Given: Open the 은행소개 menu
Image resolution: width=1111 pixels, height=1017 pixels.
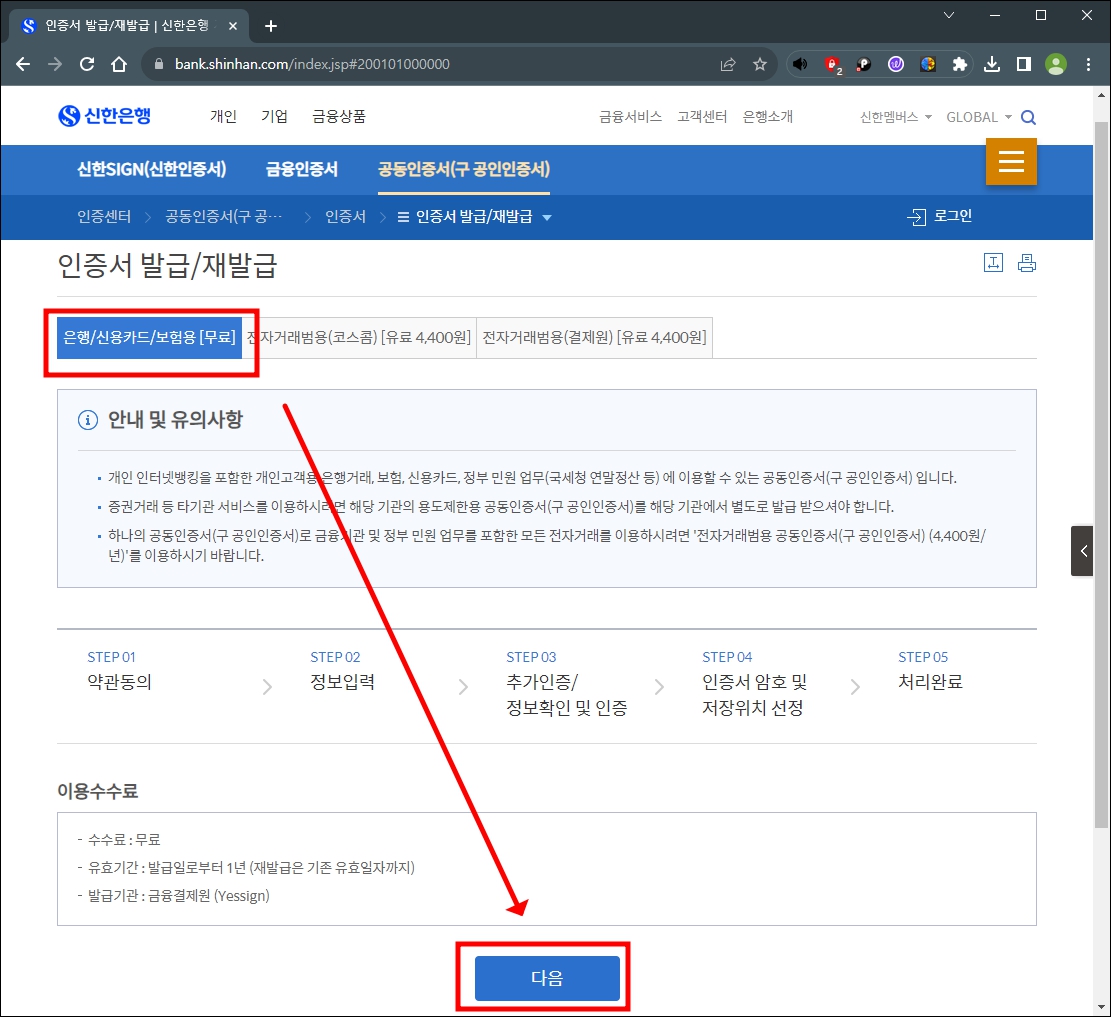Looking at the screenshot, I should [x=767, y=116].
